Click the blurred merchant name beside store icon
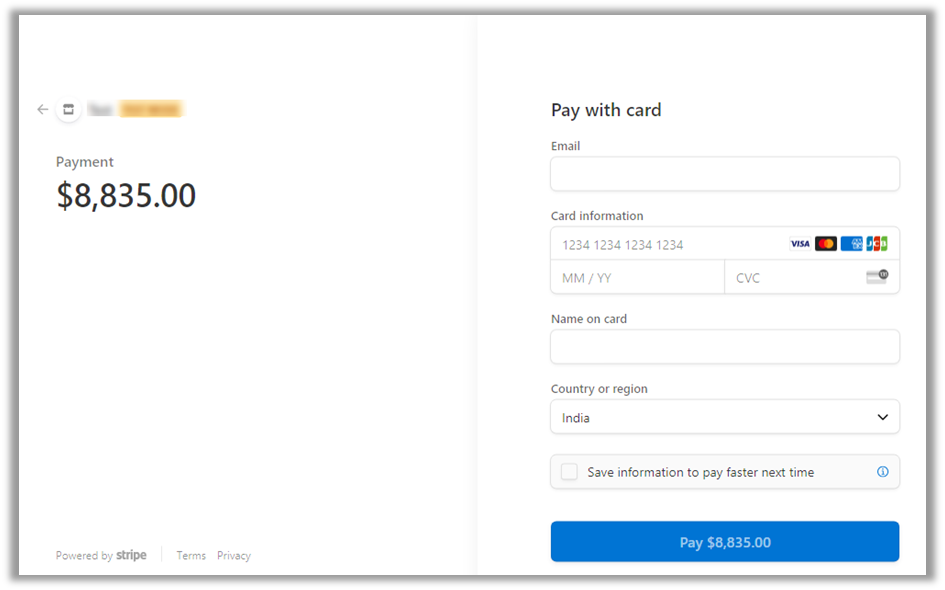 click(136, 109)
